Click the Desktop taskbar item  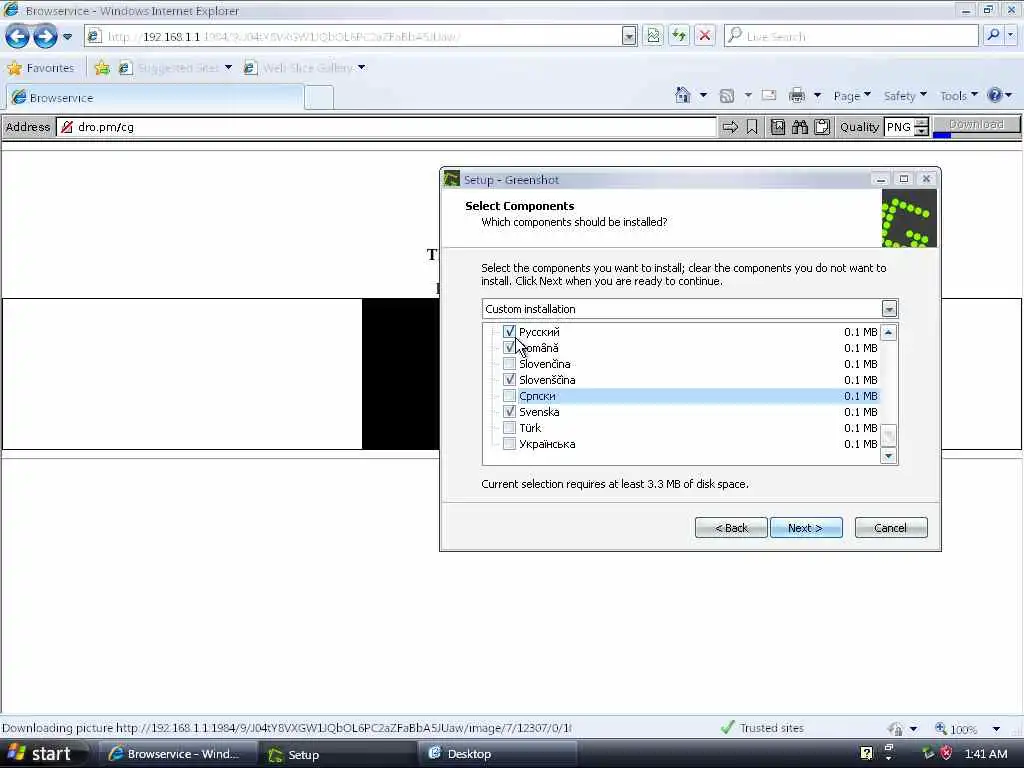498,754
